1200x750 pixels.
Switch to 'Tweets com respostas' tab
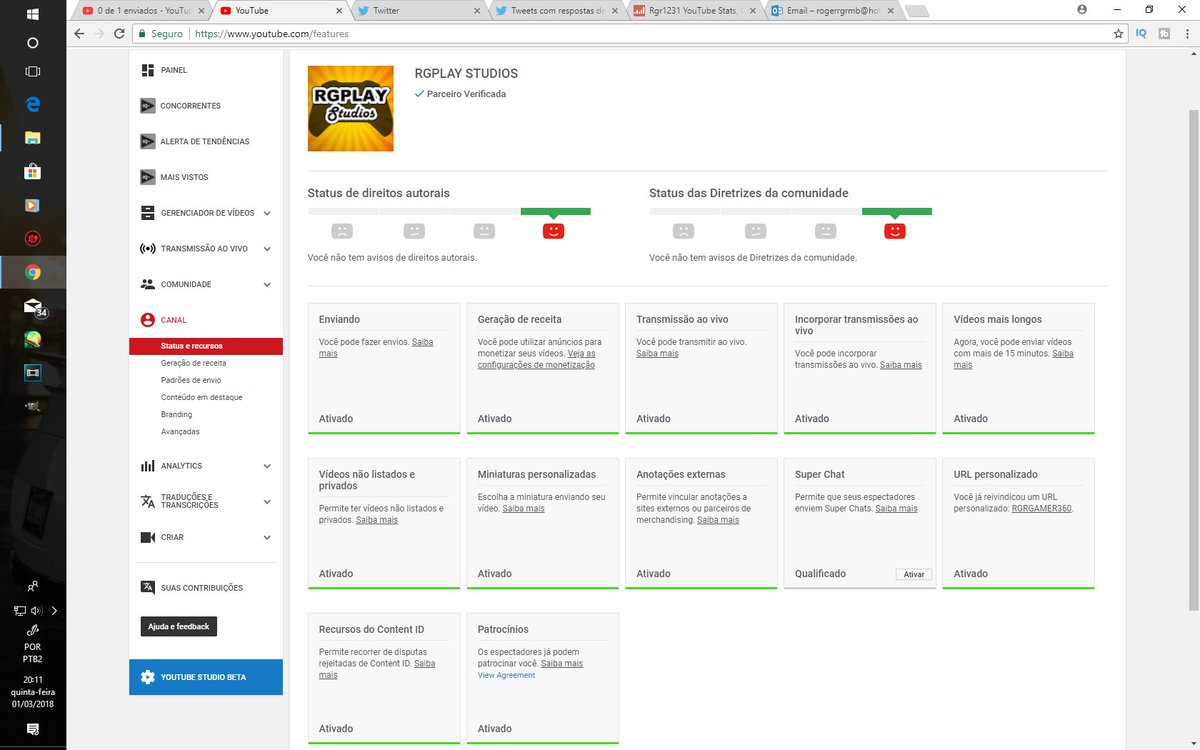558,10
